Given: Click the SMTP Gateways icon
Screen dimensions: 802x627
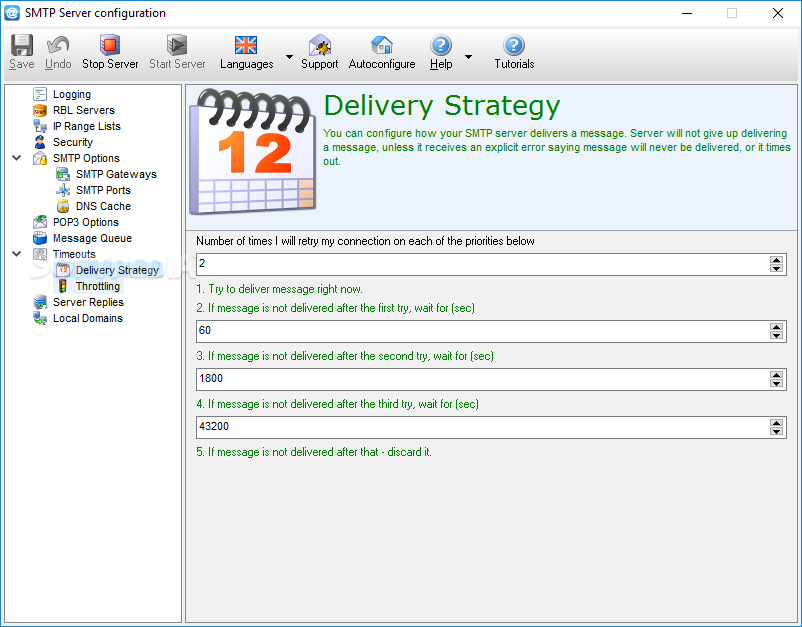Looking at the screenshot, I should tap(63, 174).
